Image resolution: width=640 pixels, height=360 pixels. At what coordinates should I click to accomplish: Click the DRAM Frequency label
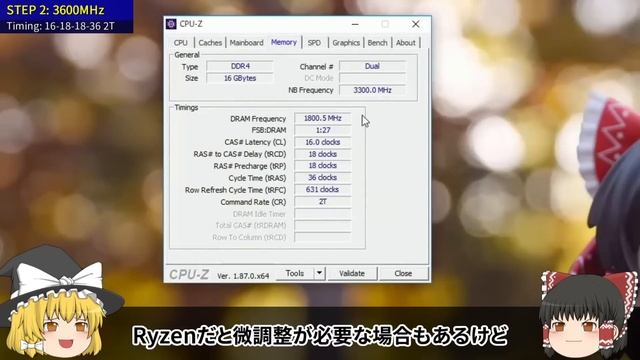pyautogui.click(x=258, y=119)
